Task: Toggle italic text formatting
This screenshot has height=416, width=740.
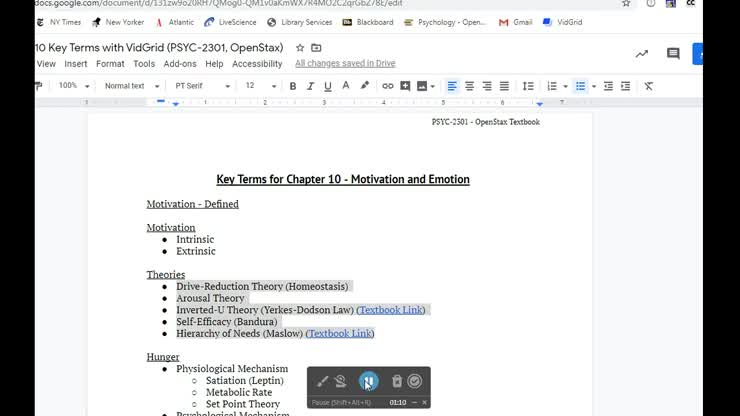Action: click(309, 86)
